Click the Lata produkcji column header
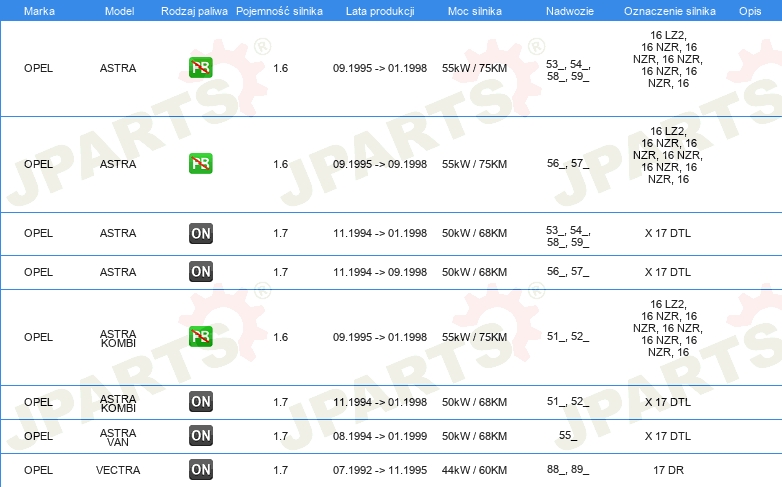This screenshot has height=487, width=782. (x=380, y=11)
